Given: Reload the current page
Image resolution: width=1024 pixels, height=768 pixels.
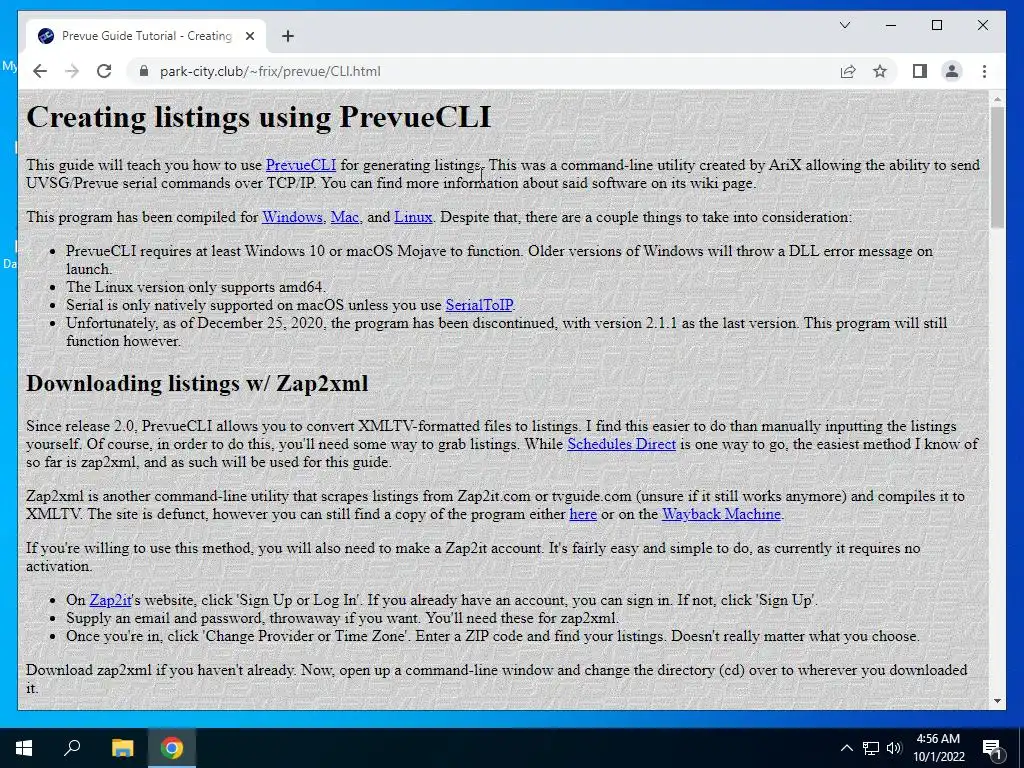Looking at the screenshot, I should [x=104, y=71].
